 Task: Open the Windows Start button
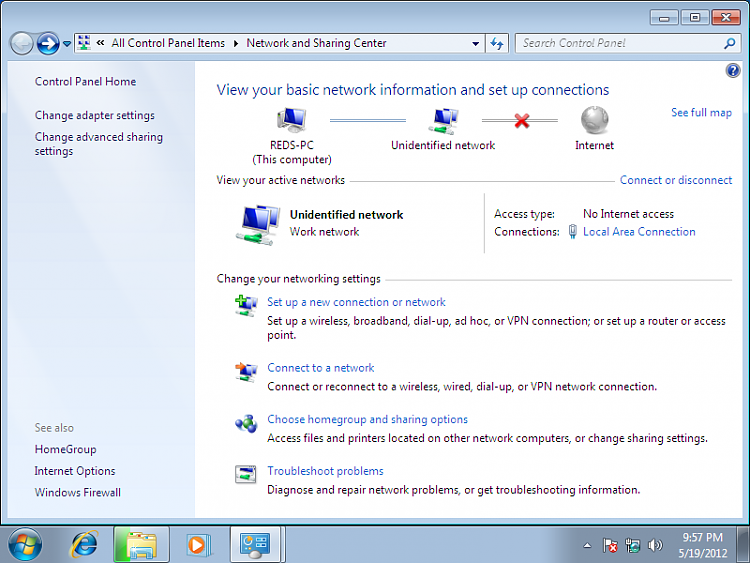coord(24,544)
